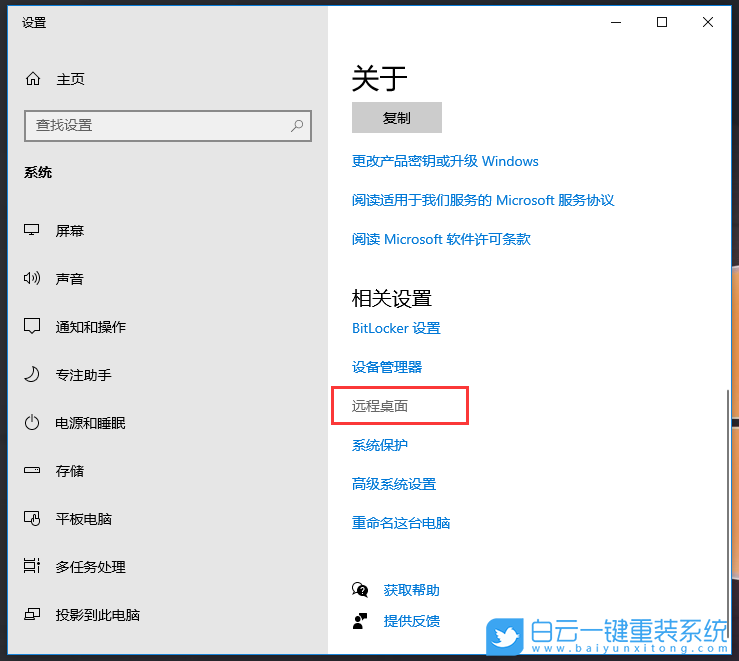The image size is (739, 661).
Task: Open 设备管理器 link
Action: pos(387,367)
